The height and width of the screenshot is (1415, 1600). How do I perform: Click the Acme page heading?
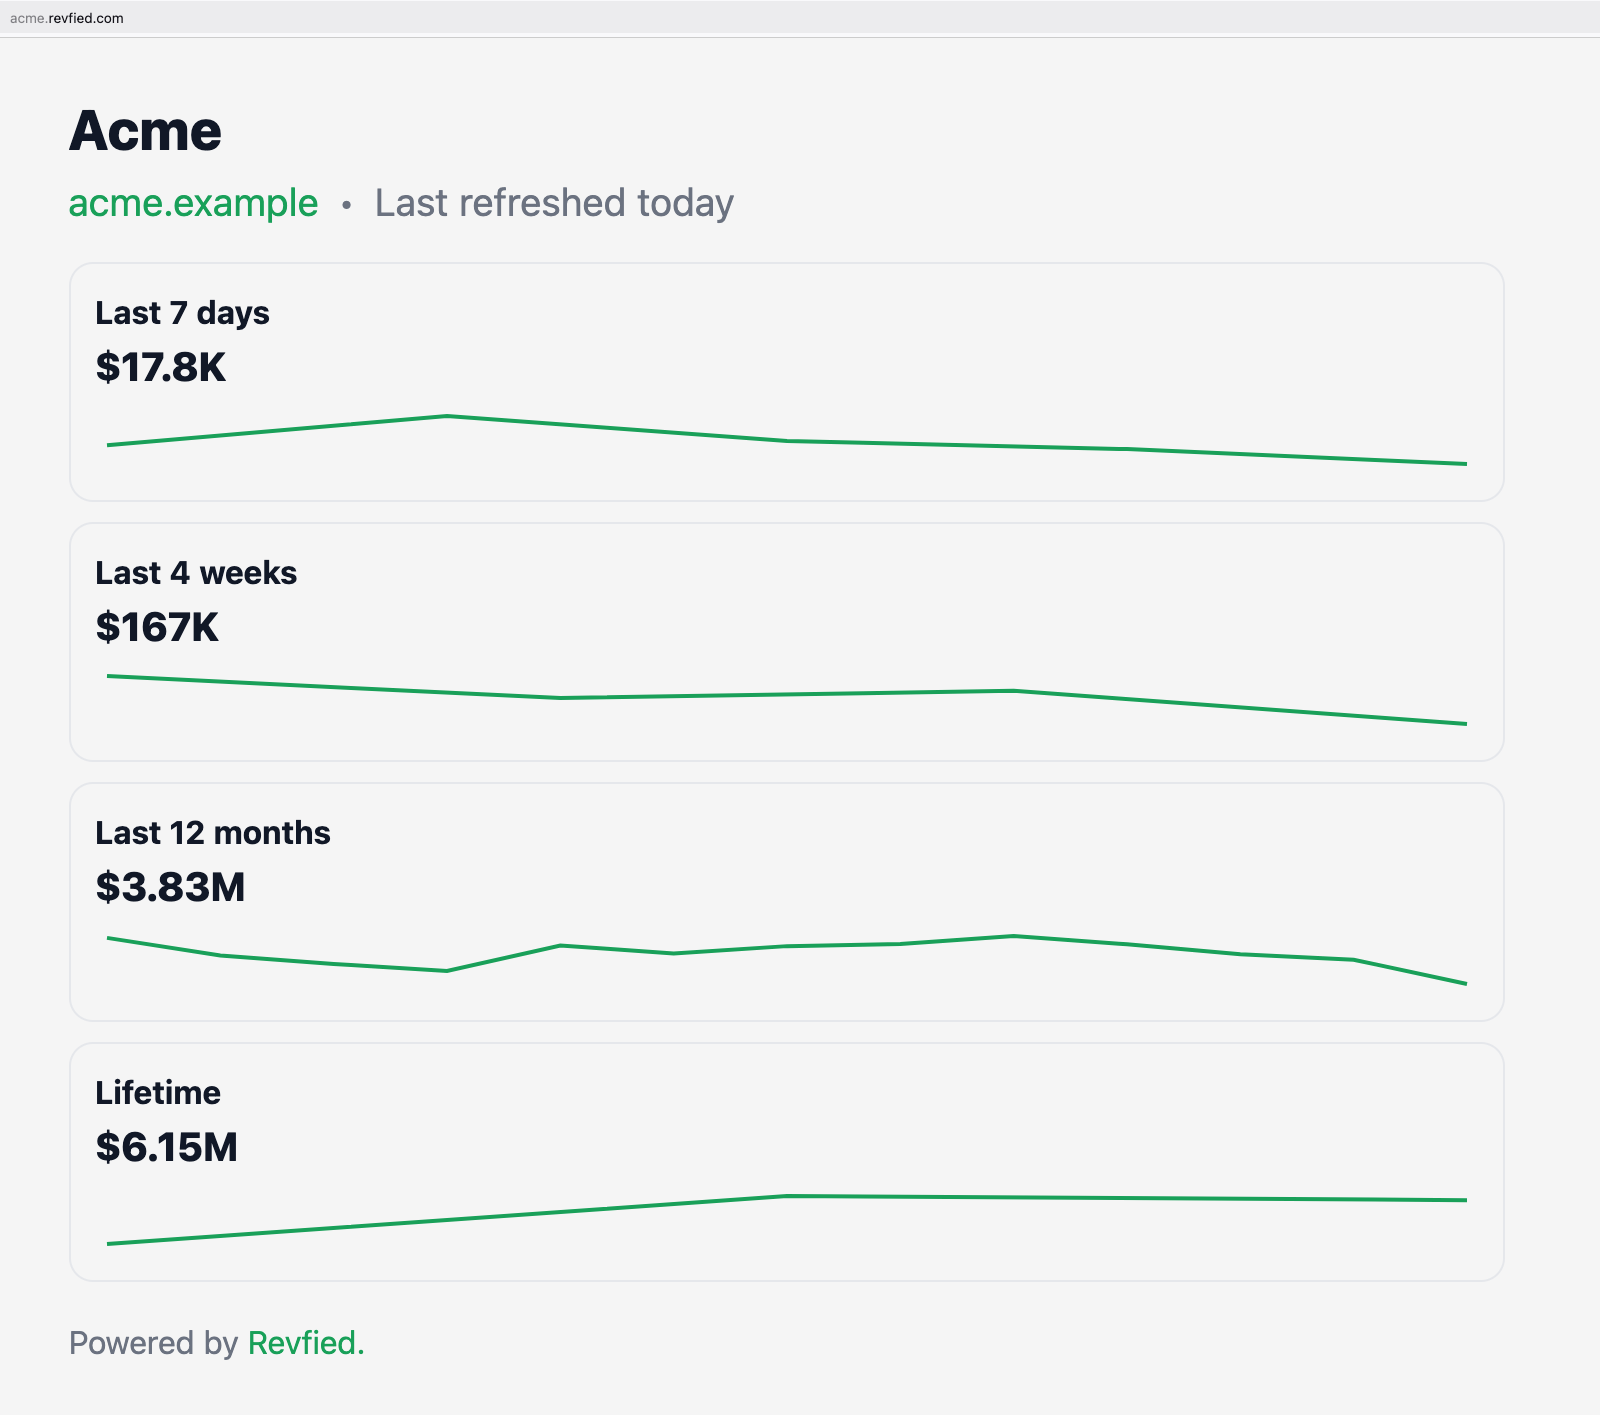tap(145, 131)
